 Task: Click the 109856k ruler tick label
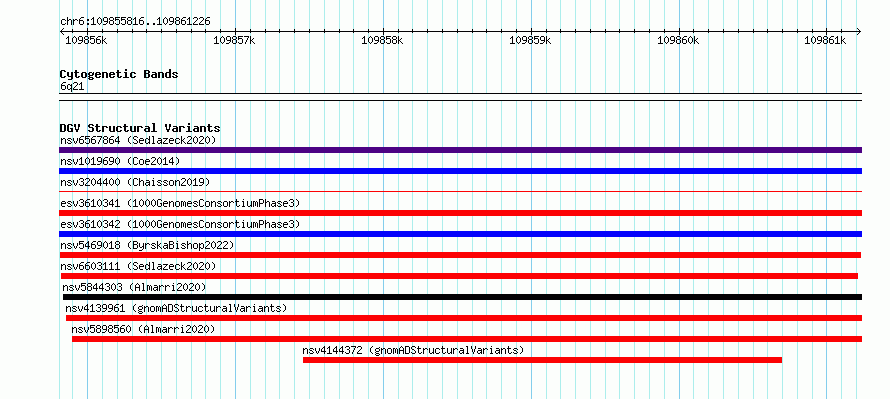pyautogui.click(x=86, y=40)
